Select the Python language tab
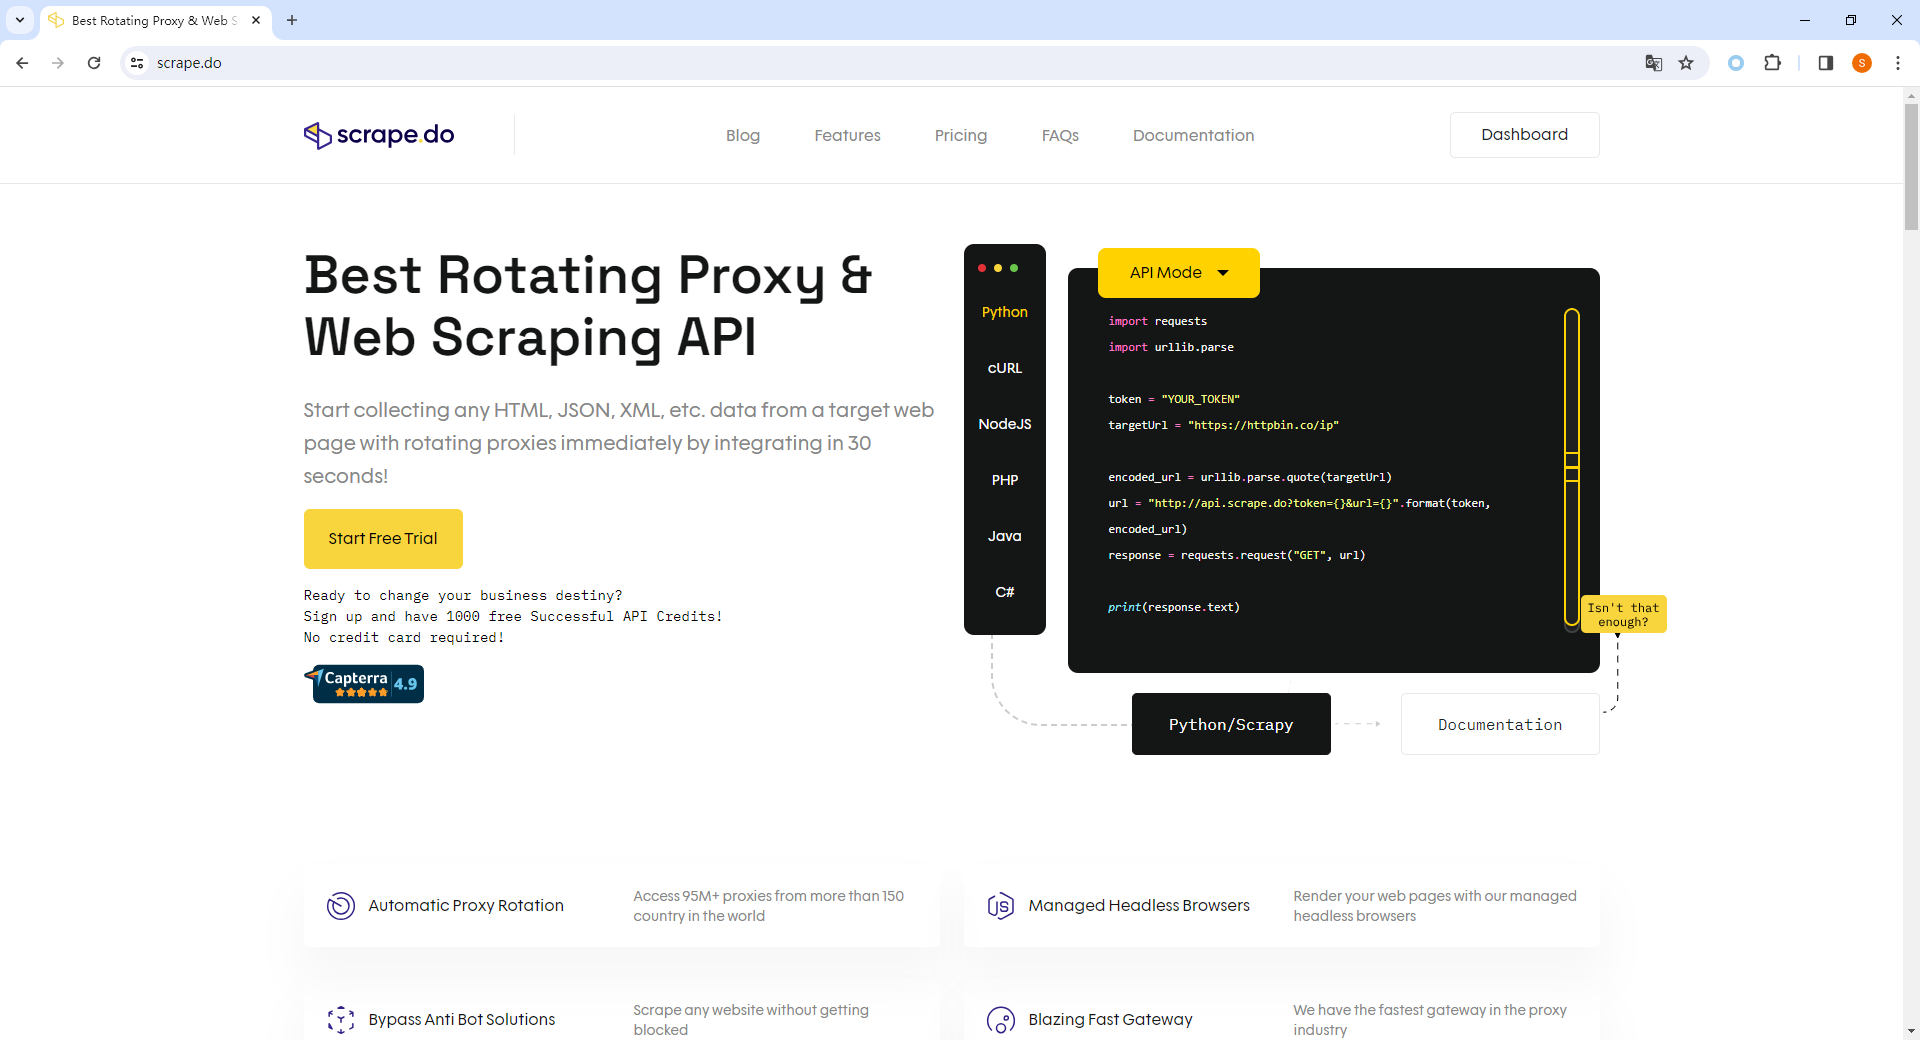 pos(1005,312)
